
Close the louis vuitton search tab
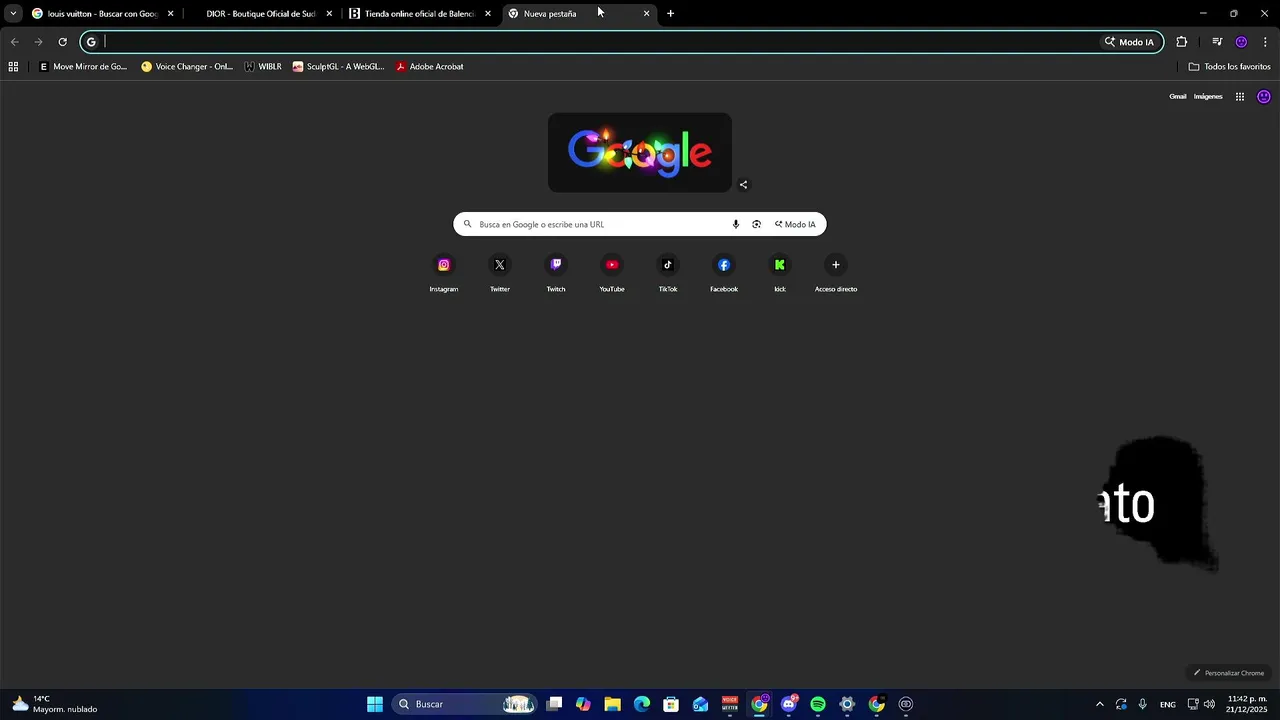[x=170, y=14]
